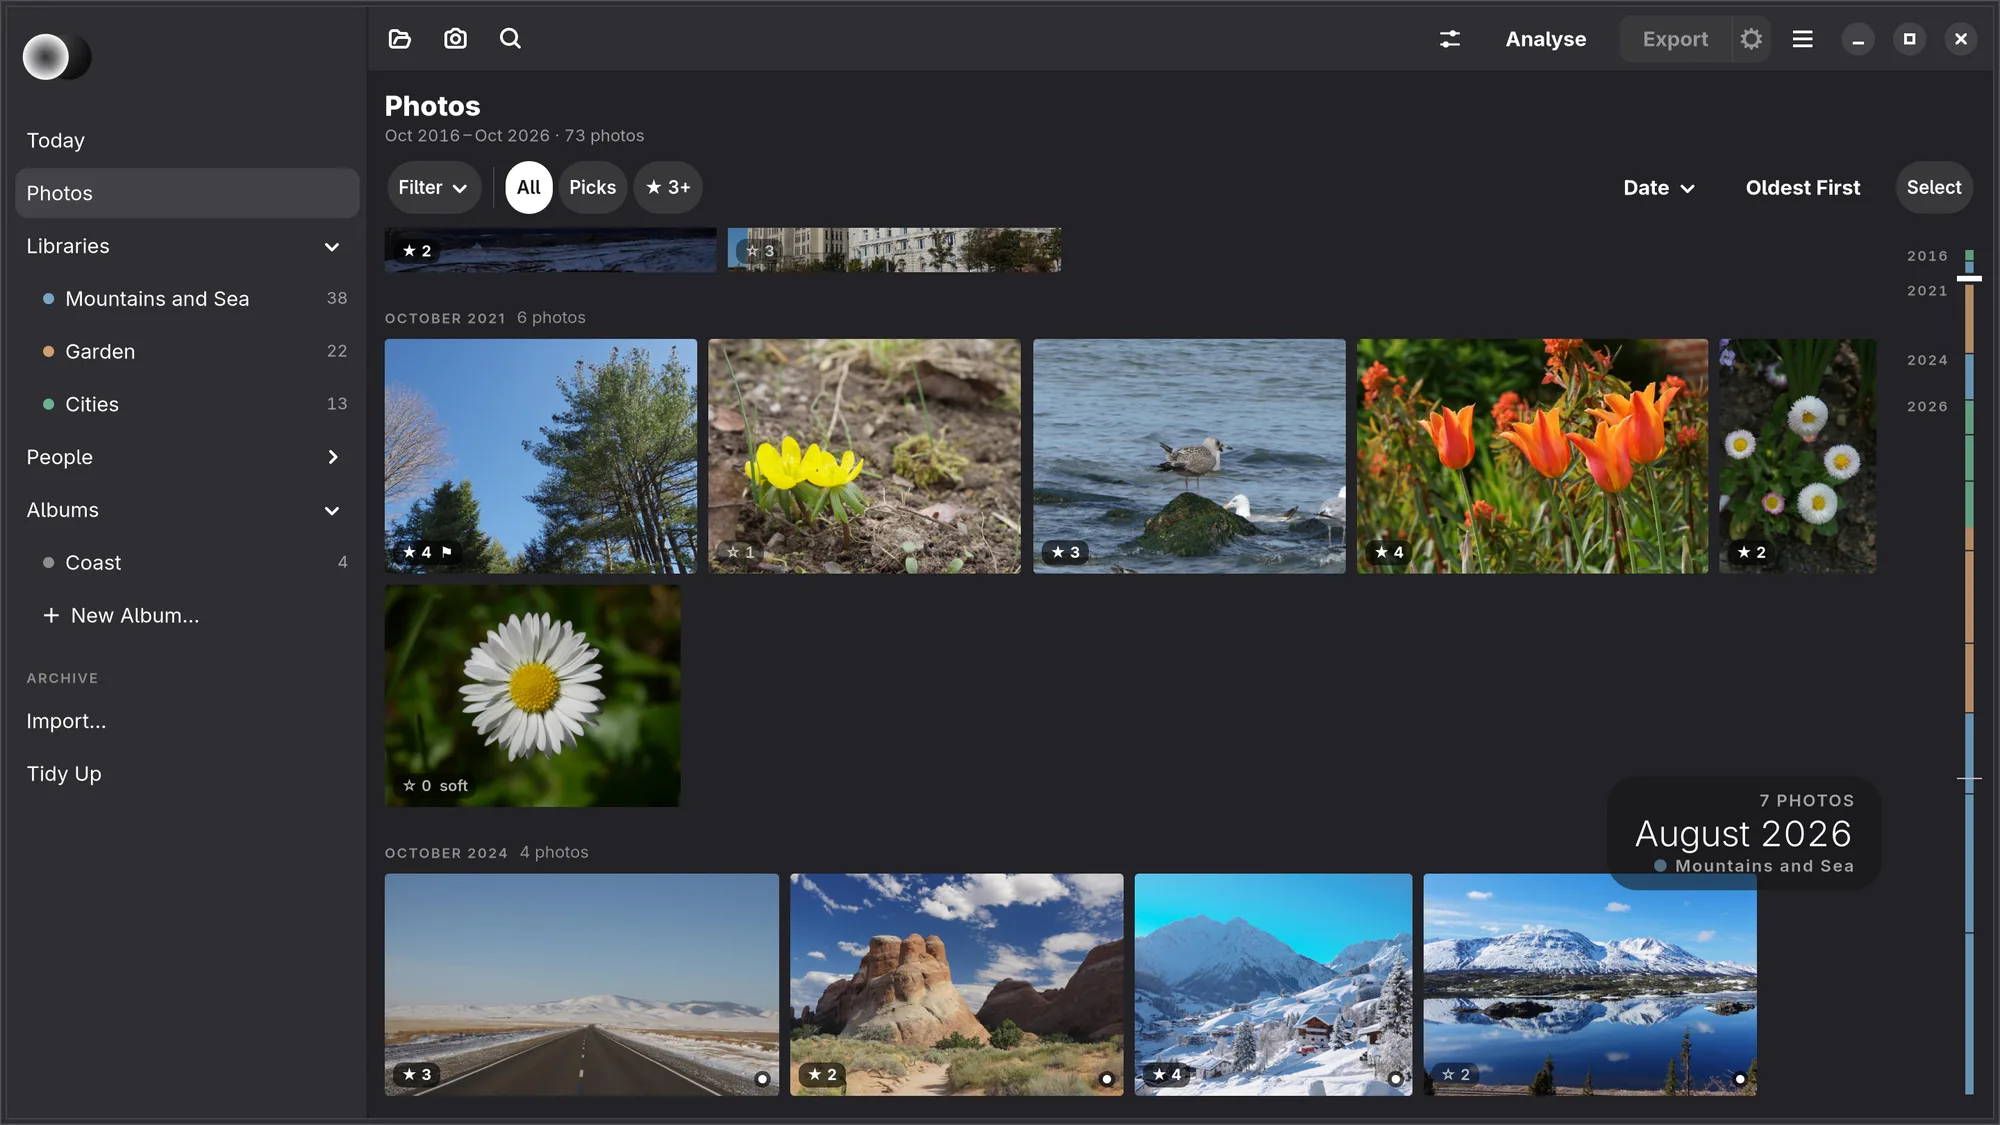Click the orange dot beside Garden library
This screenshot has width=2000, height=1125.
click(x=48, y=352)
